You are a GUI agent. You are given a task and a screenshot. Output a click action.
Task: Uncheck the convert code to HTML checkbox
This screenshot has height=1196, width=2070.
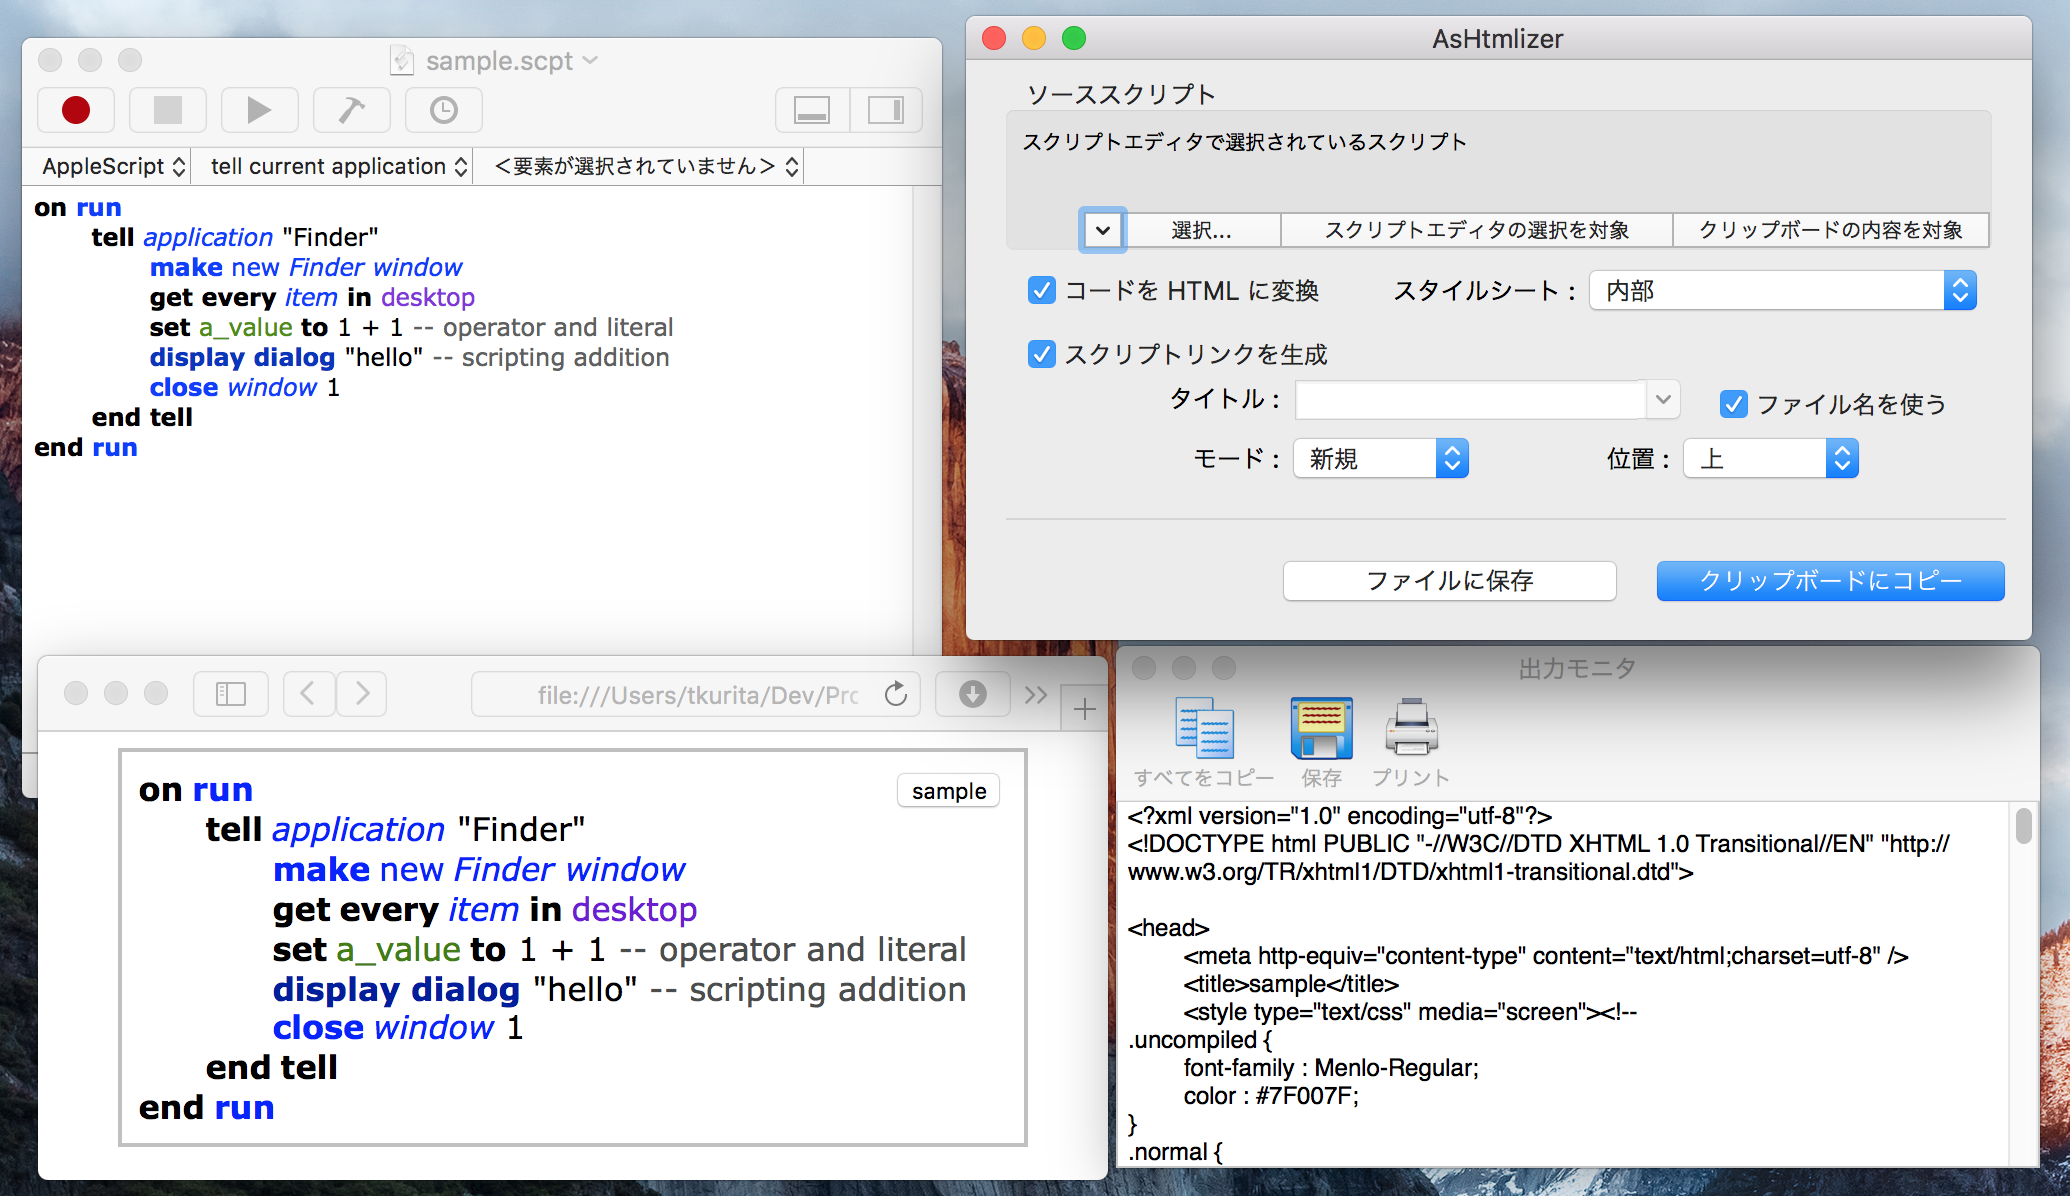1042,291
